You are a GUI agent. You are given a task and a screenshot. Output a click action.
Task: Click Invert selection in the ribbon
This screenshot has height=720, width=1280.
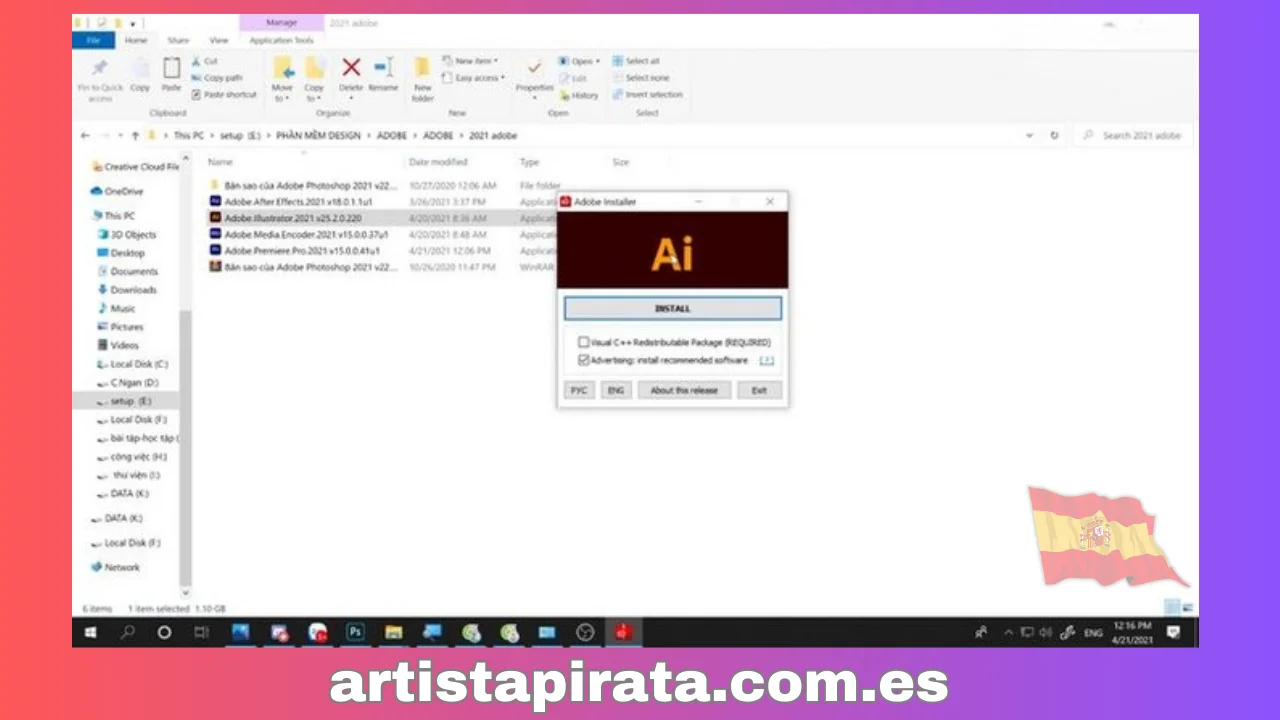(x=647, y=95)
